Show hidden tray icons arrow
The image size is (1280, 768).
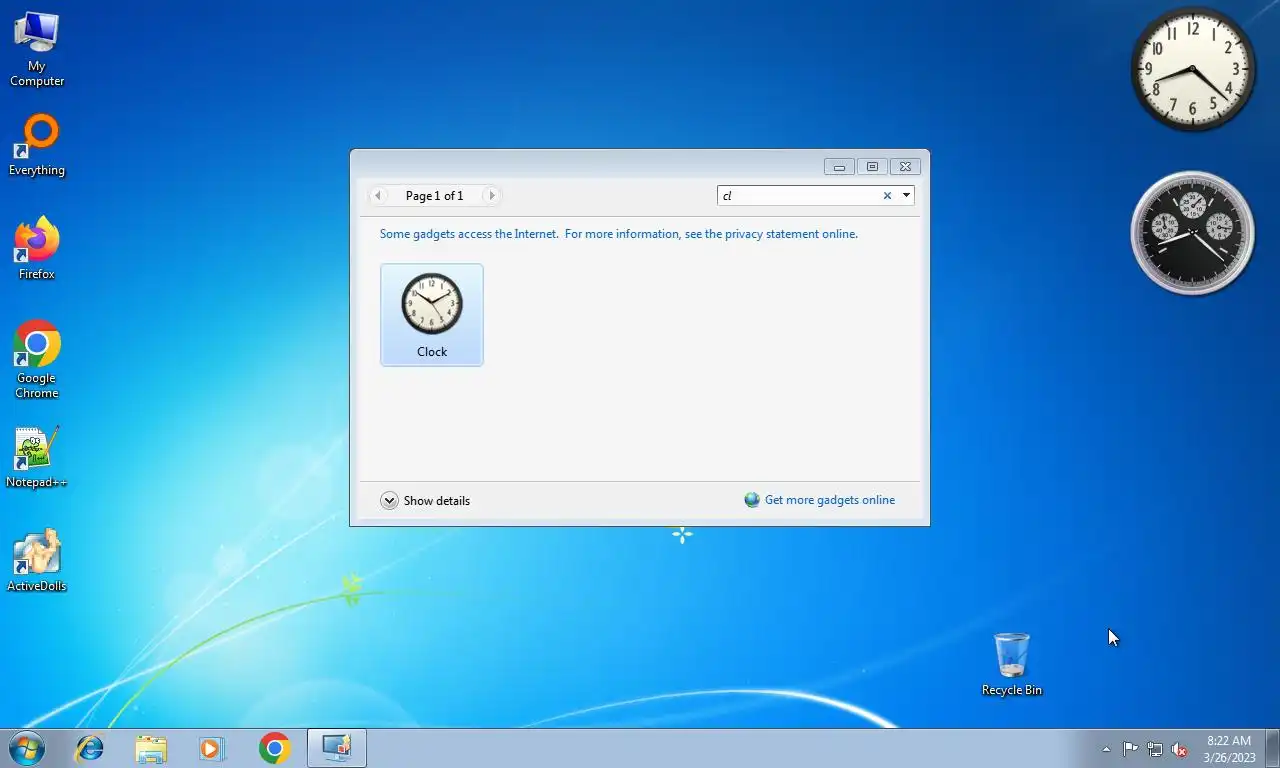[1106, 749]
